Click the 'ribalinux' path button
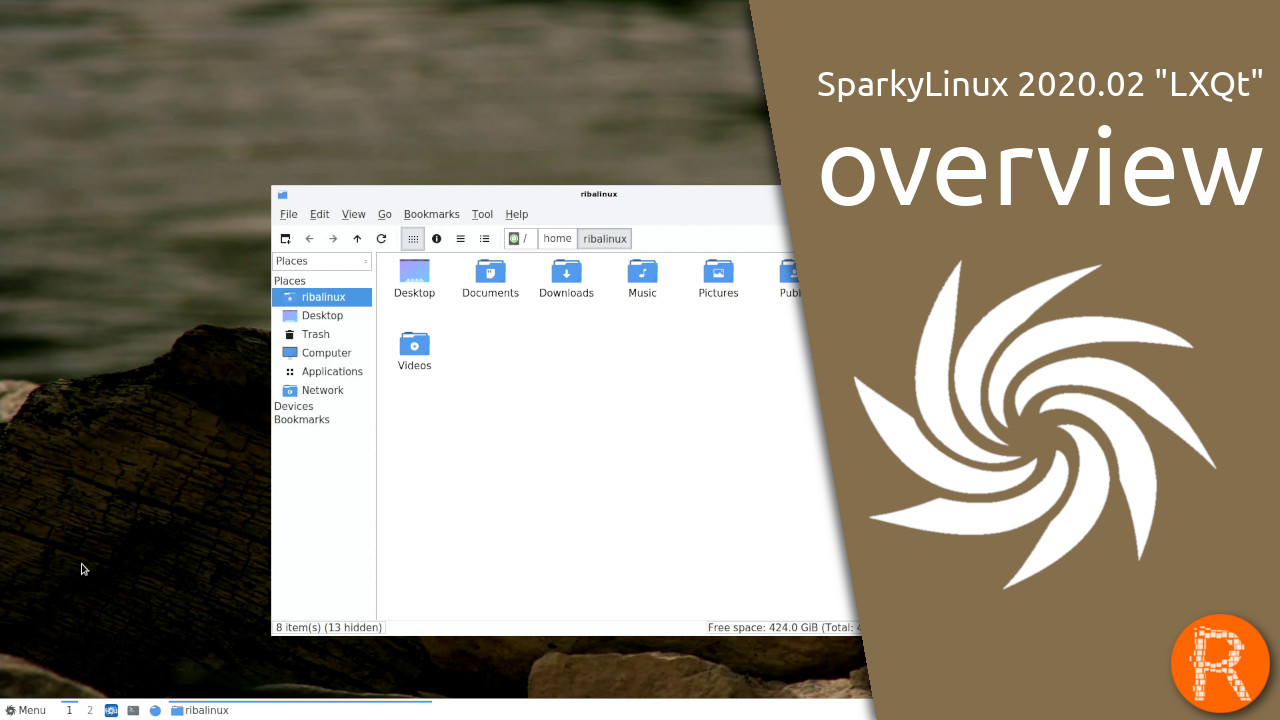Image resolution: width=1280 pixels, height=720 pixels. (605, 239)
